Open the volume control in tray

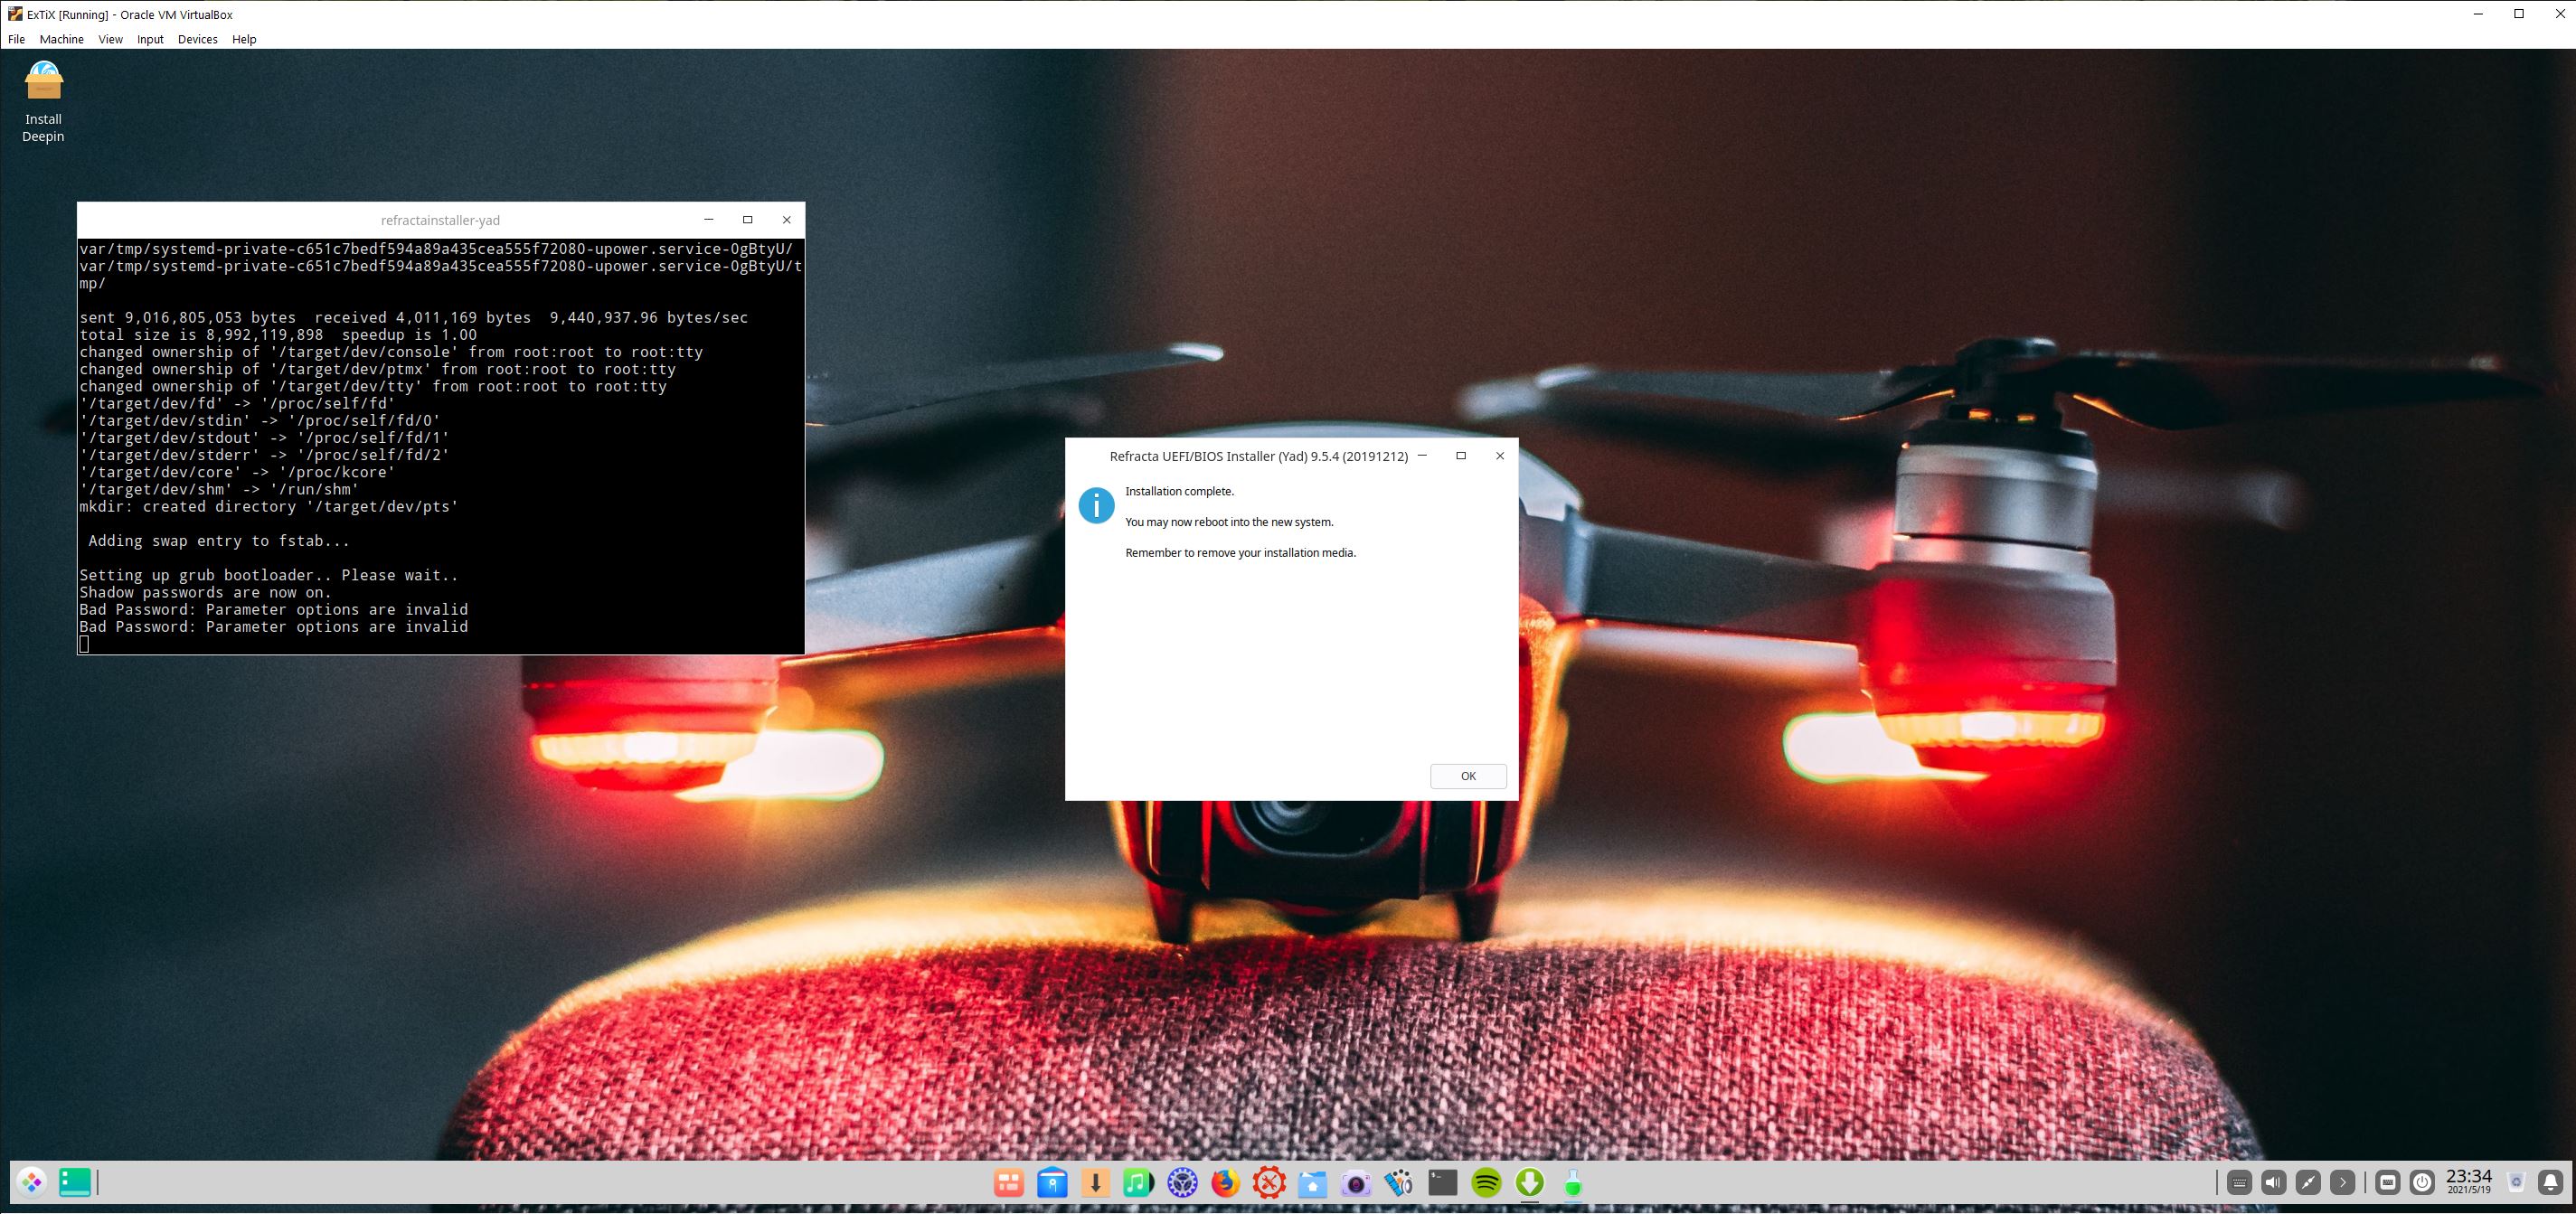[x=2274, y=1184]
